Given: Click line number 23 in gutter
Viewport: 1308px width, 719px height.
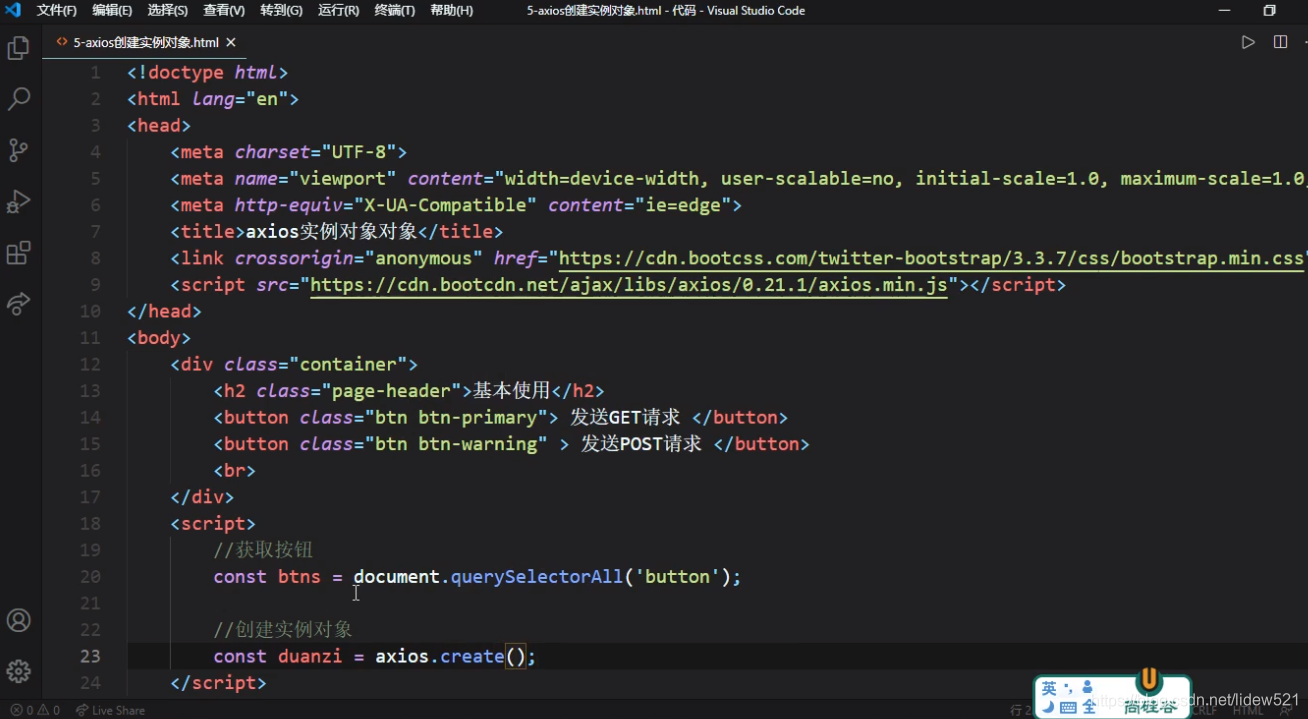Looking at the screenshot, I should click(90, 656).
